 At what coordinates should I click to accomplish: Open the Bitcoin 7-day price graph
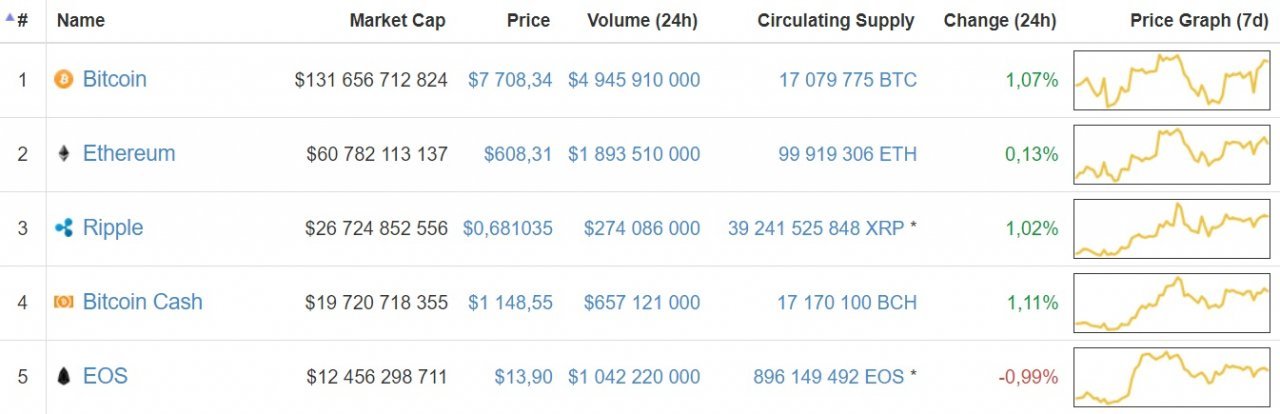(x=1172, y=80)
